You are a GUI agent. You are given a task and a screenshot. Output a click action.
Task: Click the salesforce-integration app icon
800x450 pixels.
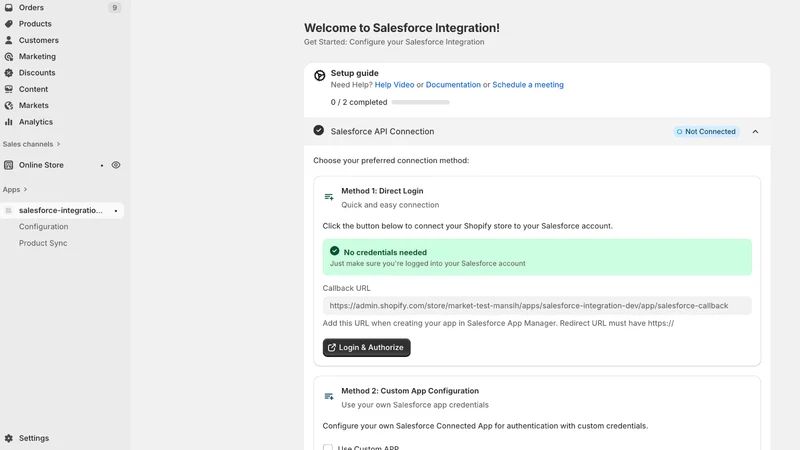9,211
